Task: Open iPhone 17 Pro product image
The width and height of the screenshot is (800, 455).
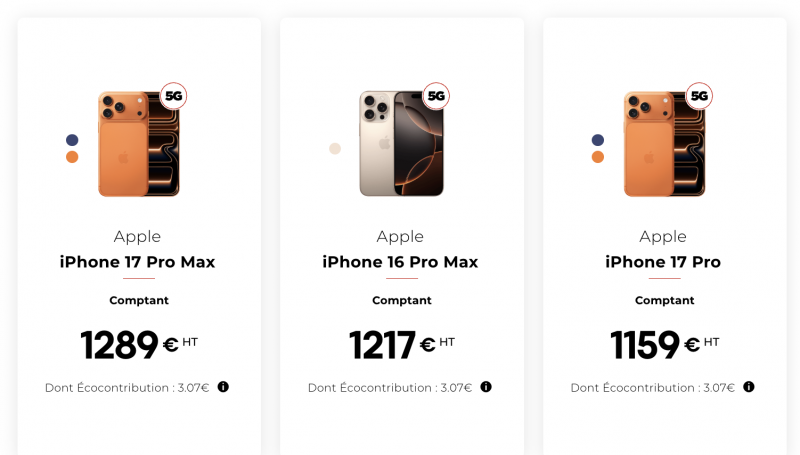Action: (x=664, y=143)
